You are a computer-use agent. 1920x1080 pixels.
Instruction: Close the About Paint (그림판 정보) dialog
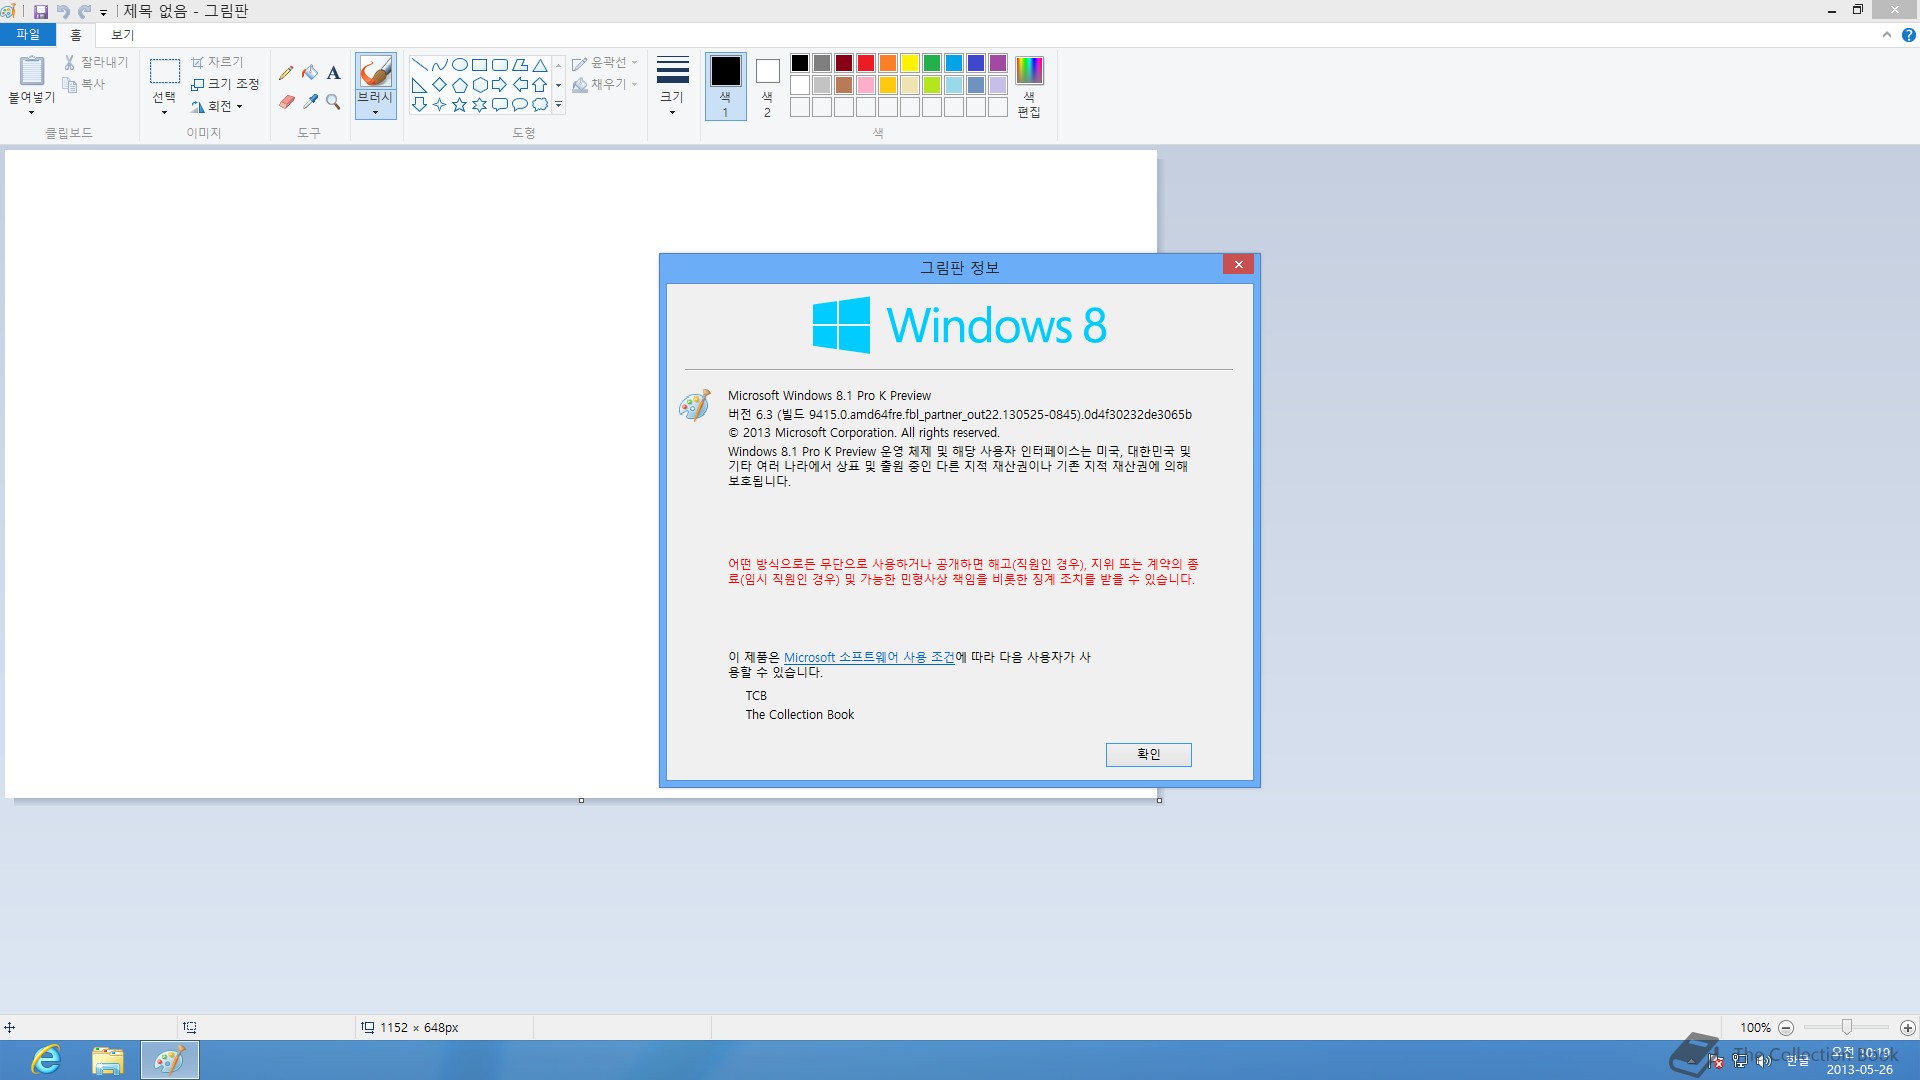(x=1238, y=264)
